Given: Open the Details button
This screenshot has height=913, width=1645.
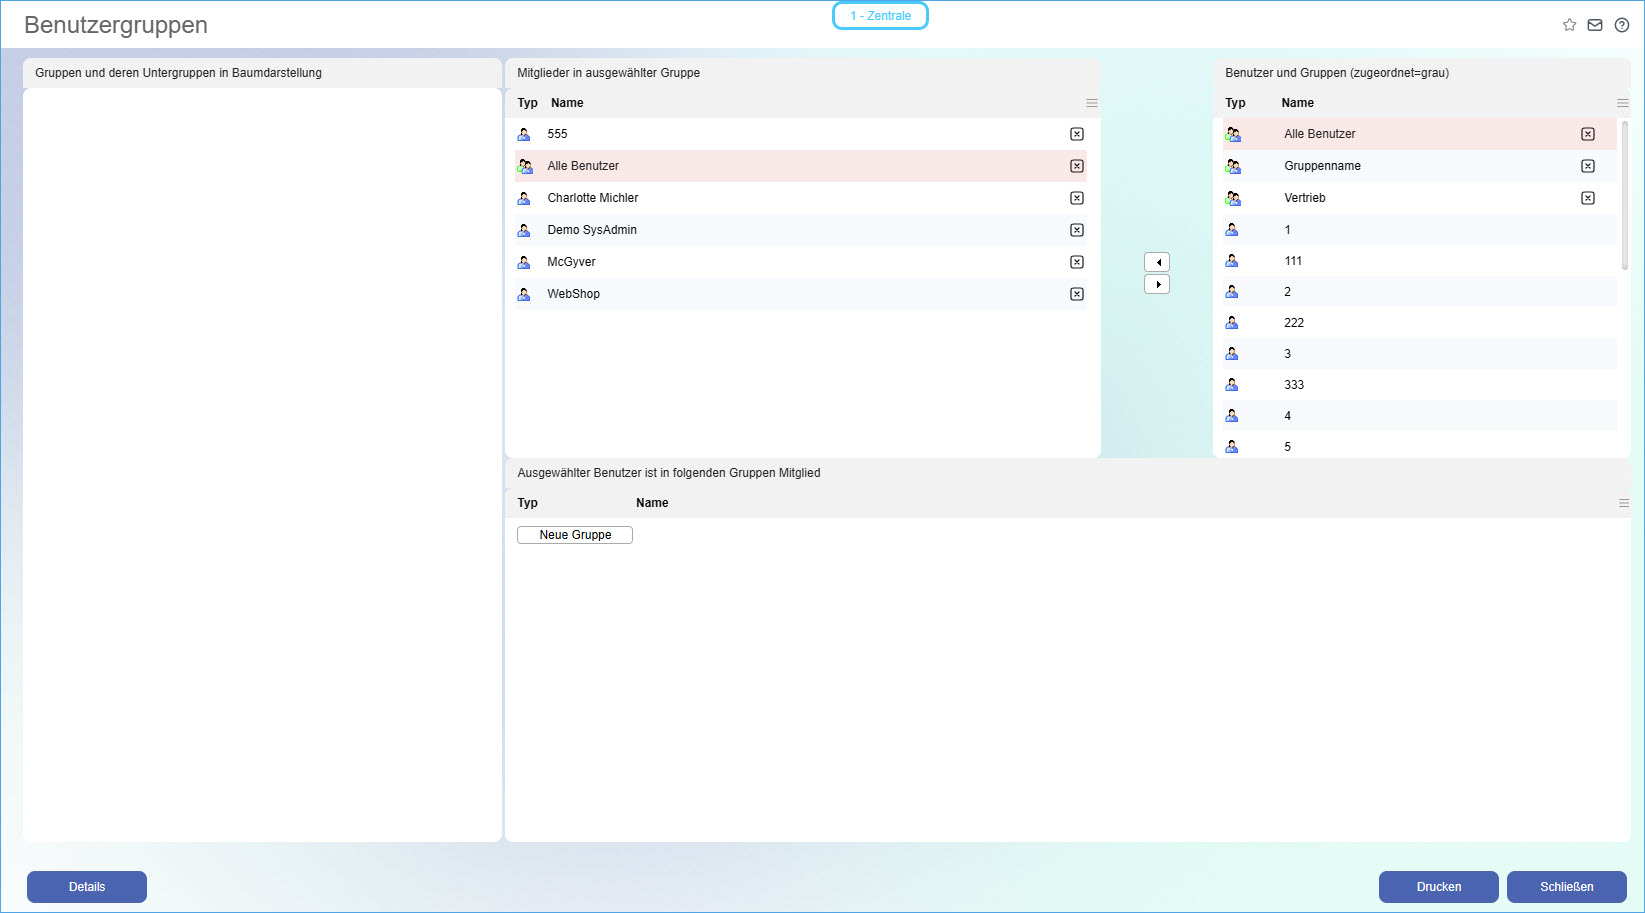Looking at the screenshot, I should pos(87,887).
